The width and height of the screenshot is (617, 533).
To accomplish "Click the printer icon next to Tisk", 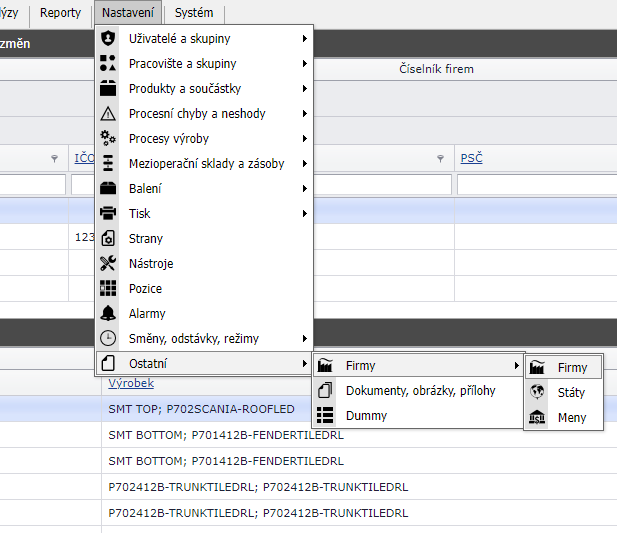I will click(x=108, y=214).
